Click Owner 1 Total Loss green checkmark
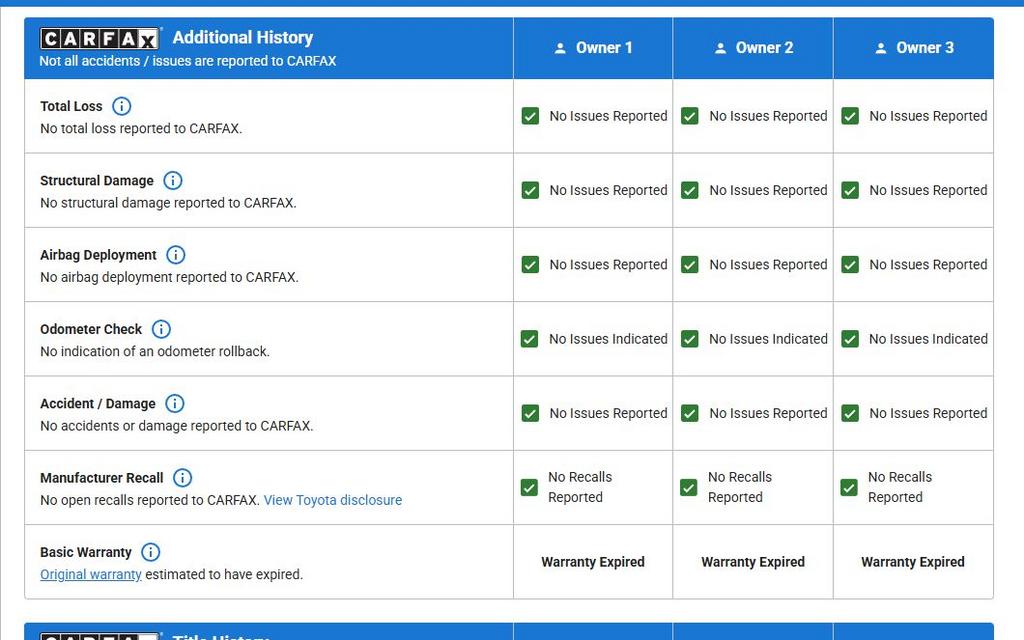This screenshot has width=1024, height=640. [x=530, y=116]
